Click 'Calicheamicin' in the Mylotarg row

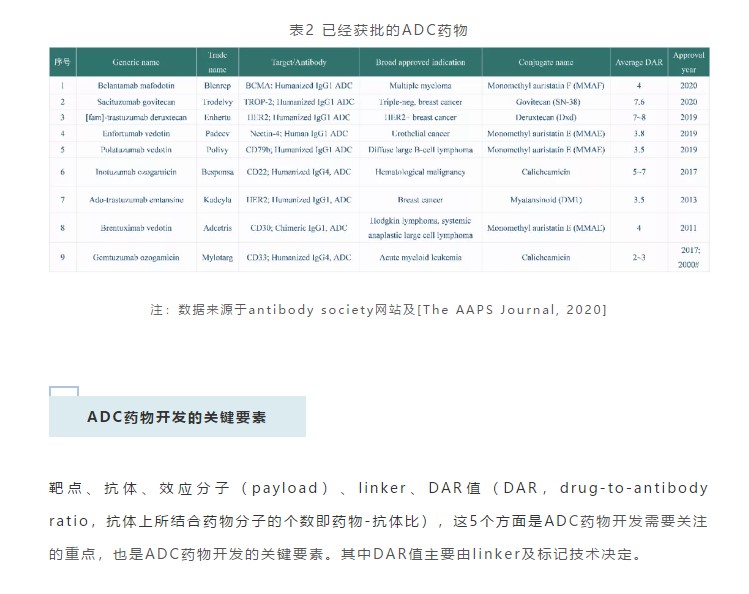(x=546, y=257)
